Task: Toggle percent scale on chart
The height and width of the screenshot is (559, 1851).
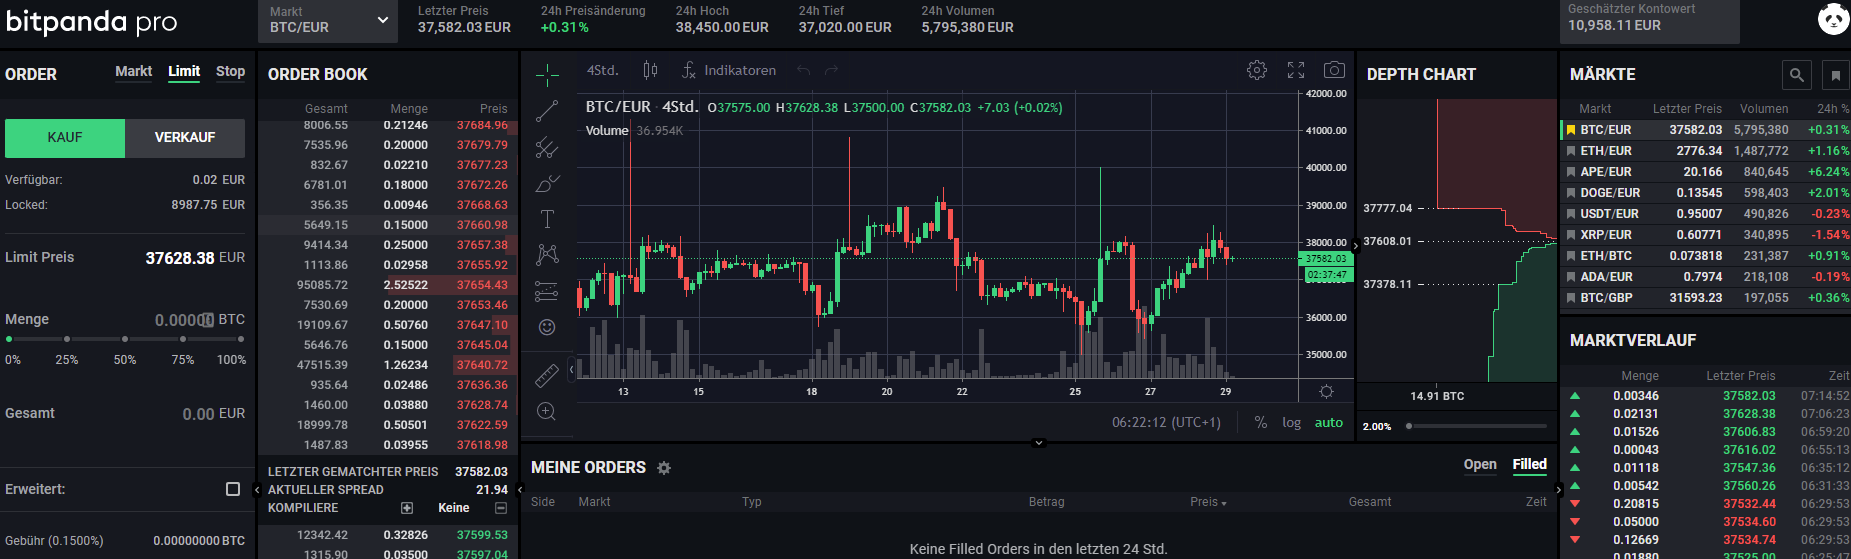Action: [1261, 423]
